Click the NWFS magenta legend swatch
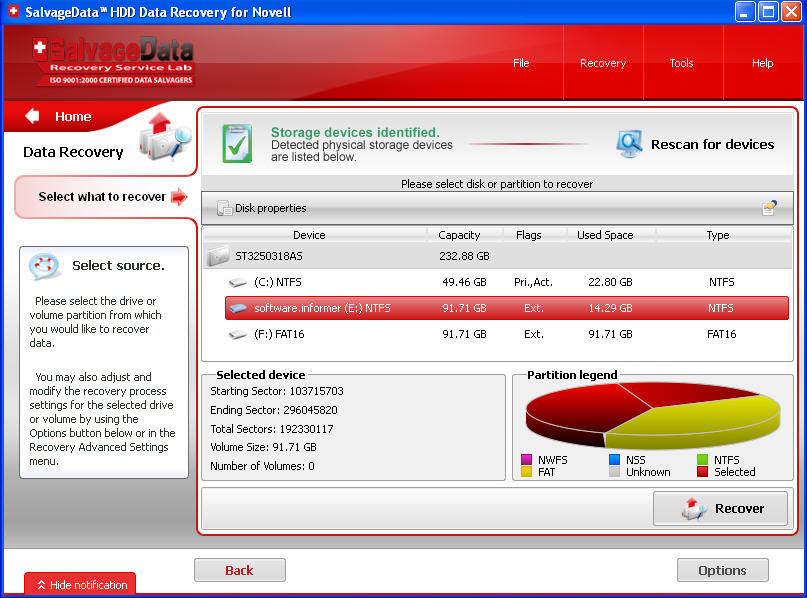This screenshot has width=807, height=598. (x=527, y=459)
